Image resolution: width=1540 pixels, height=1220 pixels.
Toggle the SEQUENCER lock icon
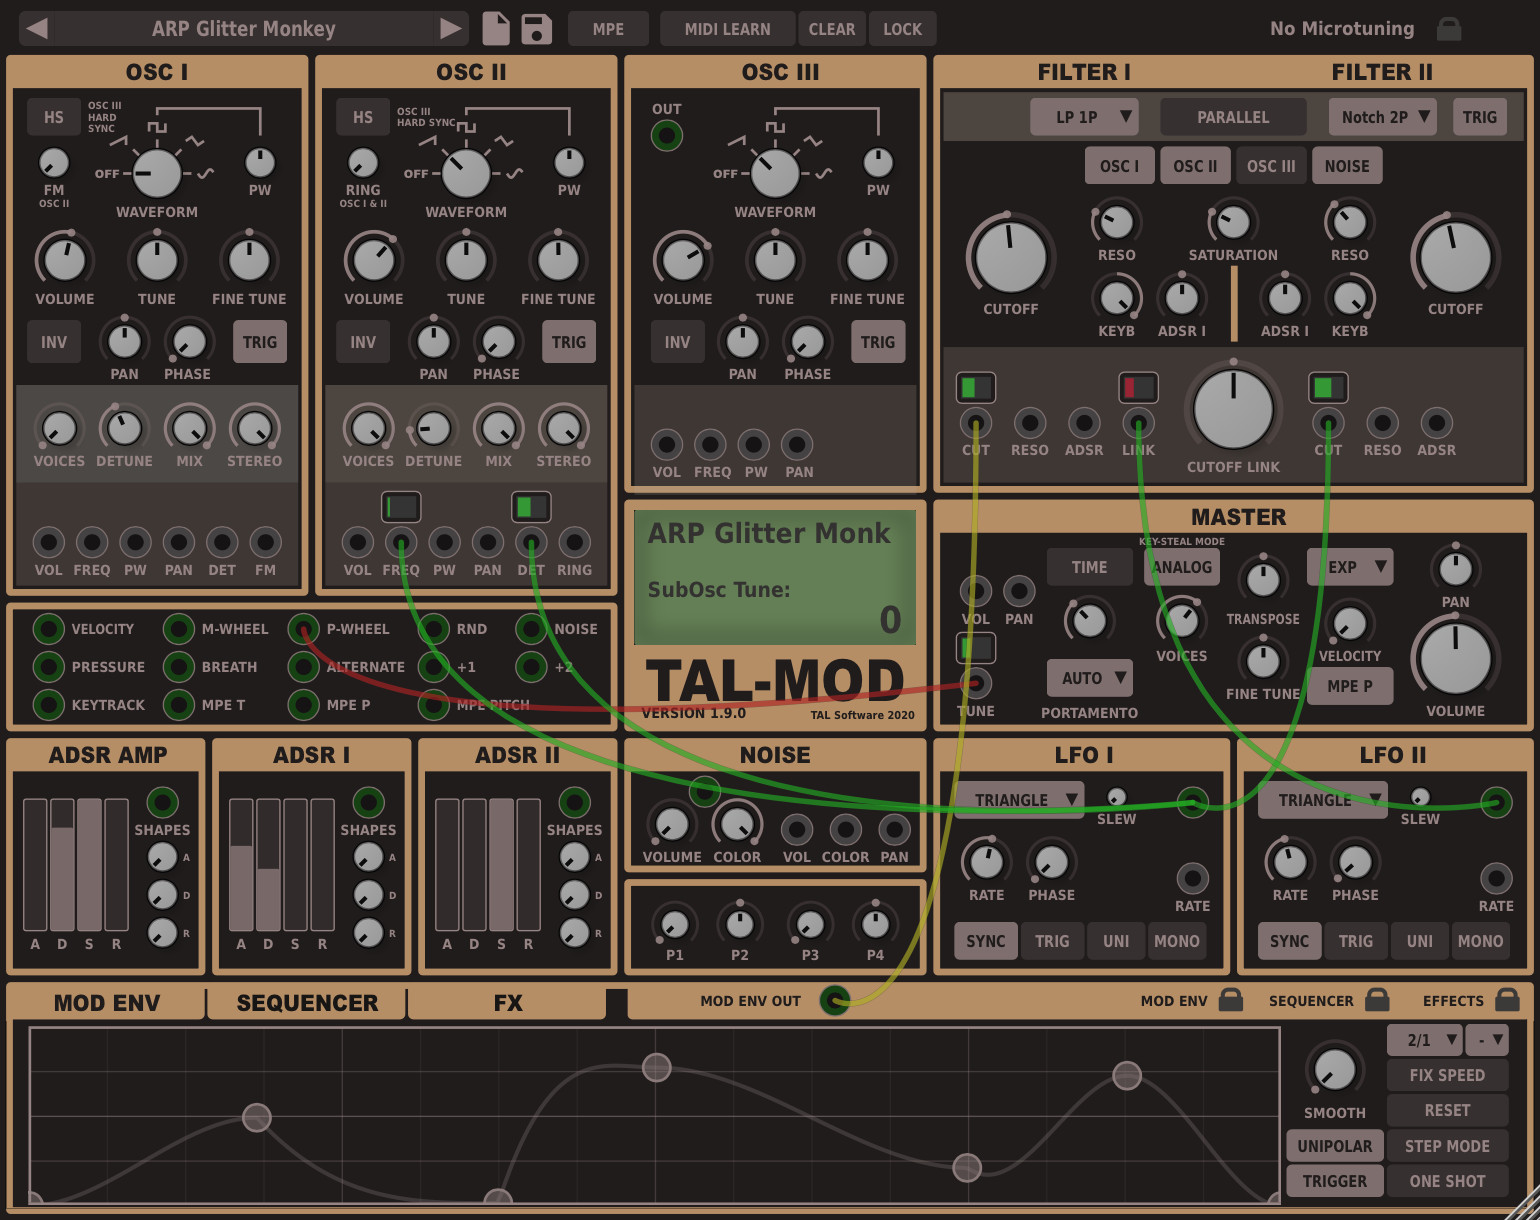point(1377,1000)
